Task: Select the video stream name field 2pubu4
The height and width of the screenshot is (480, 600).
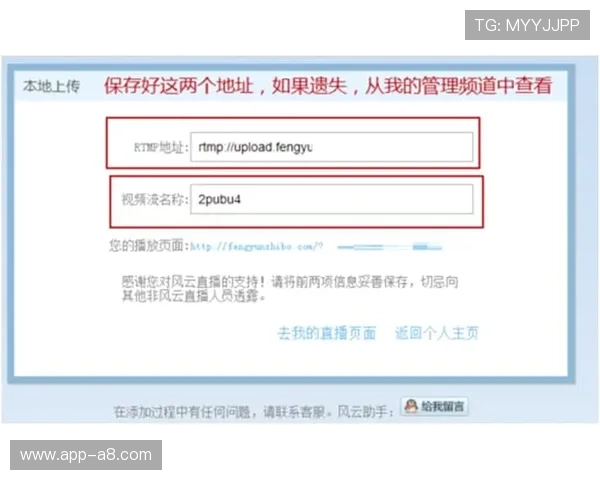Action: [x=332, y=199]
